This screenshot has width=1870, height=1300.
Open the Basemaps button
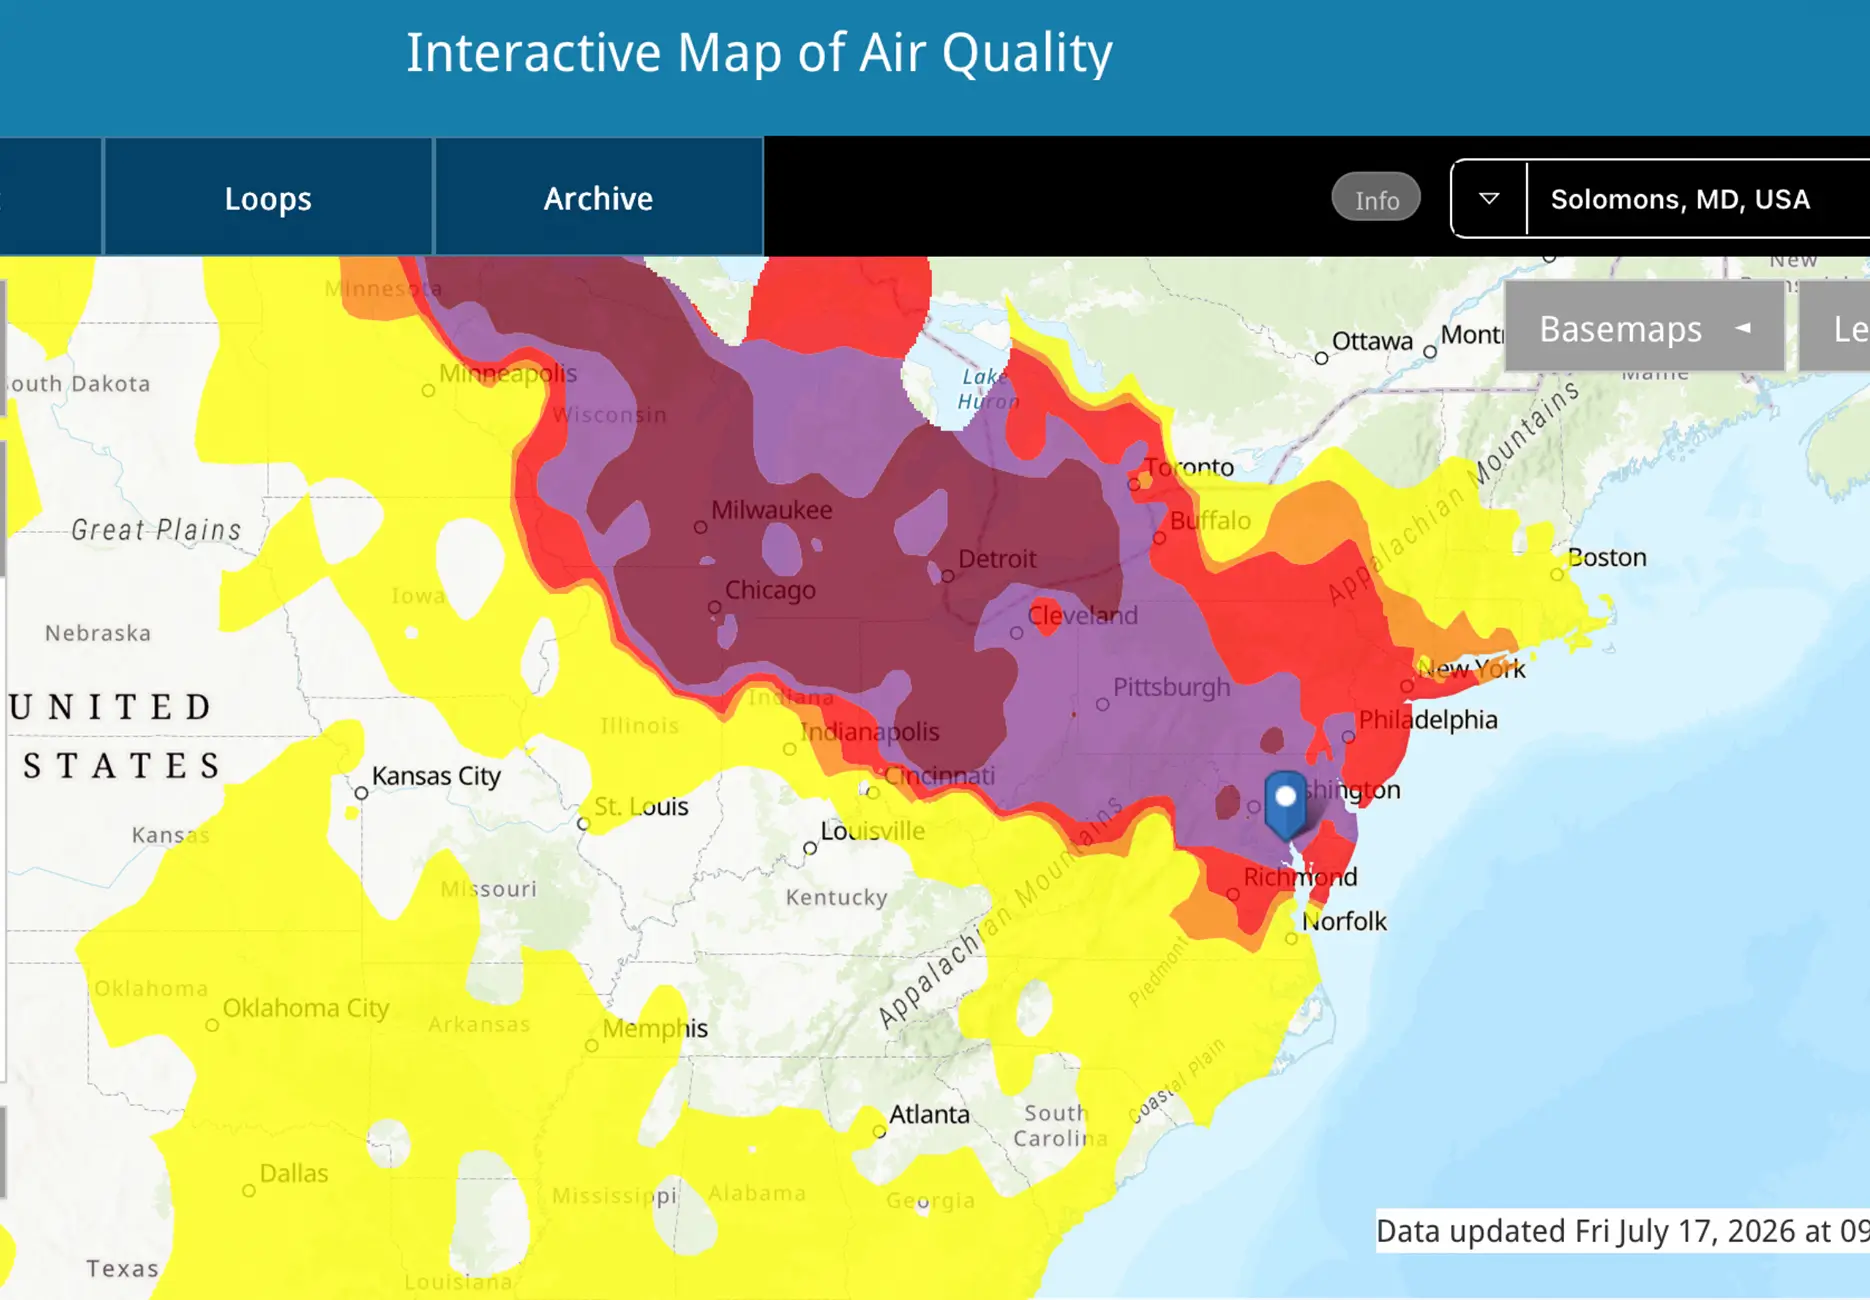1644,327
